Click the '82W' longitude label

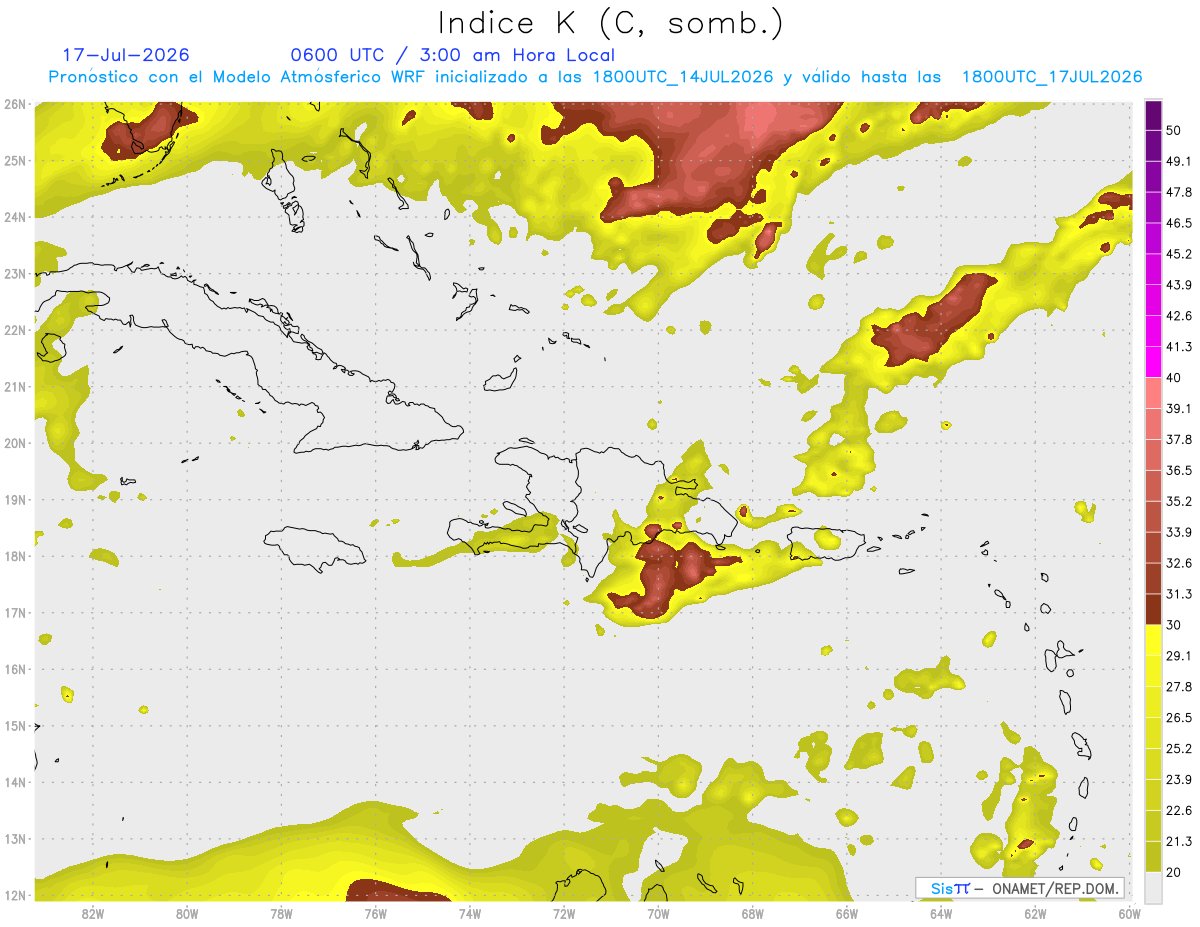(x=93, y=914)
